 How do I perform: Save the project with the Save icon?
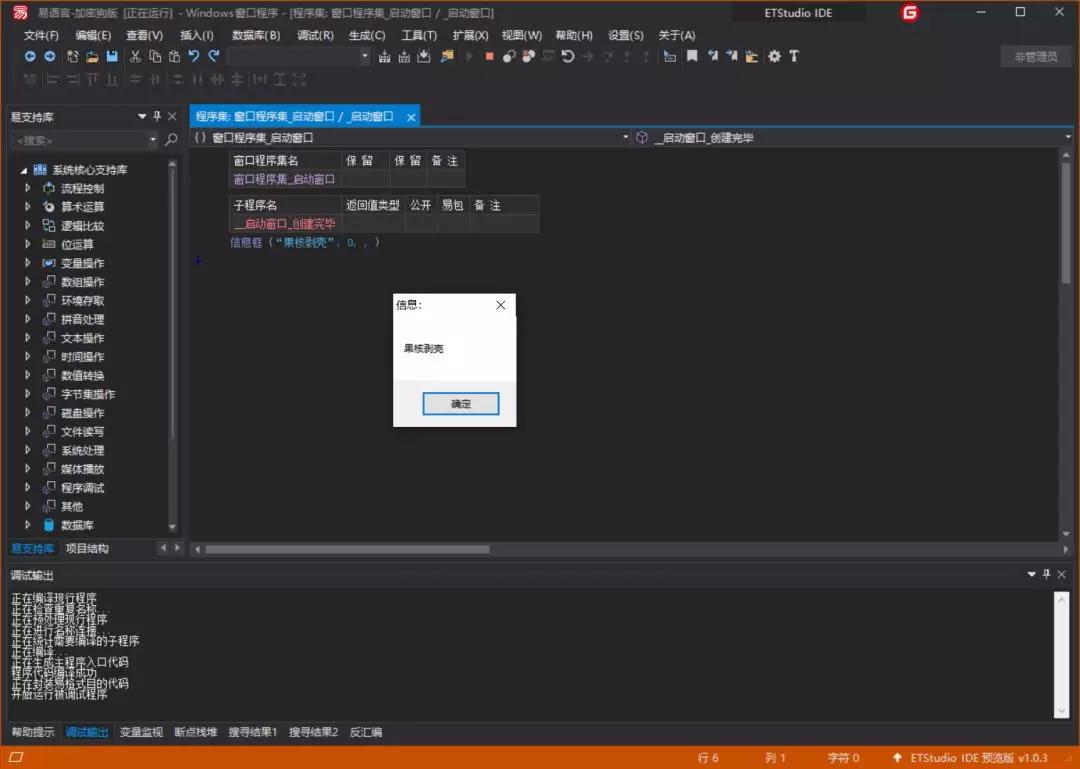pos(111,57)
